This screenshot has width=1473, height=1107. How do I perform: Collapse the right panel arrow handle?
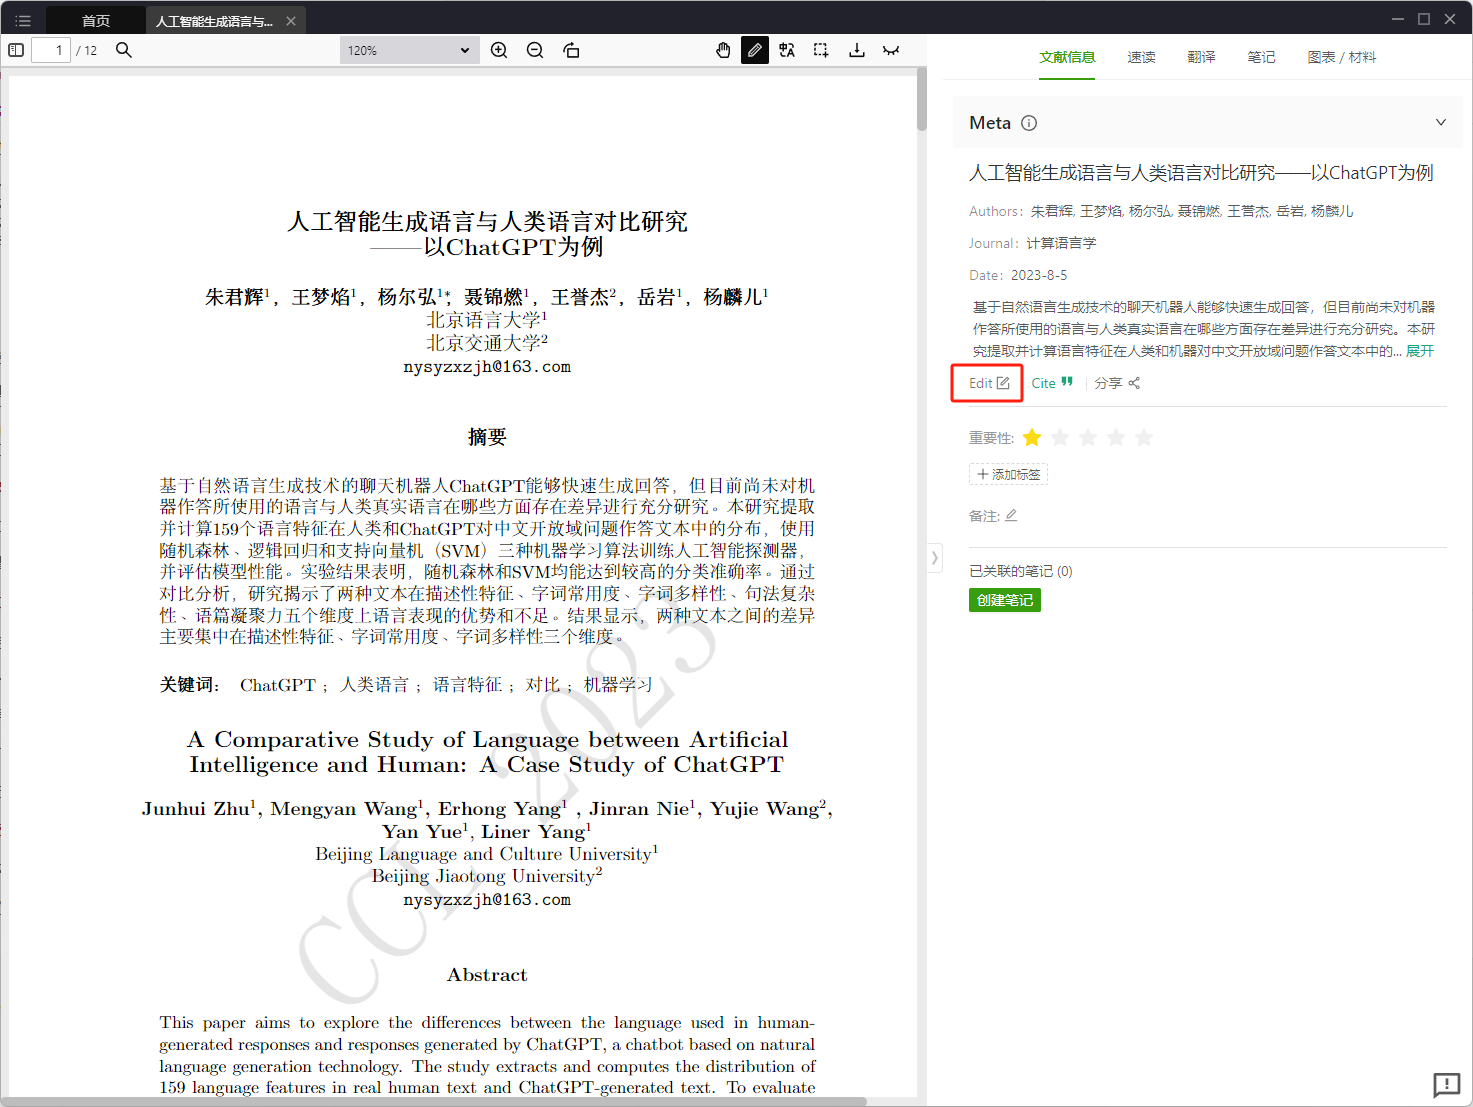pyautogui.click(x=935, y=558)
